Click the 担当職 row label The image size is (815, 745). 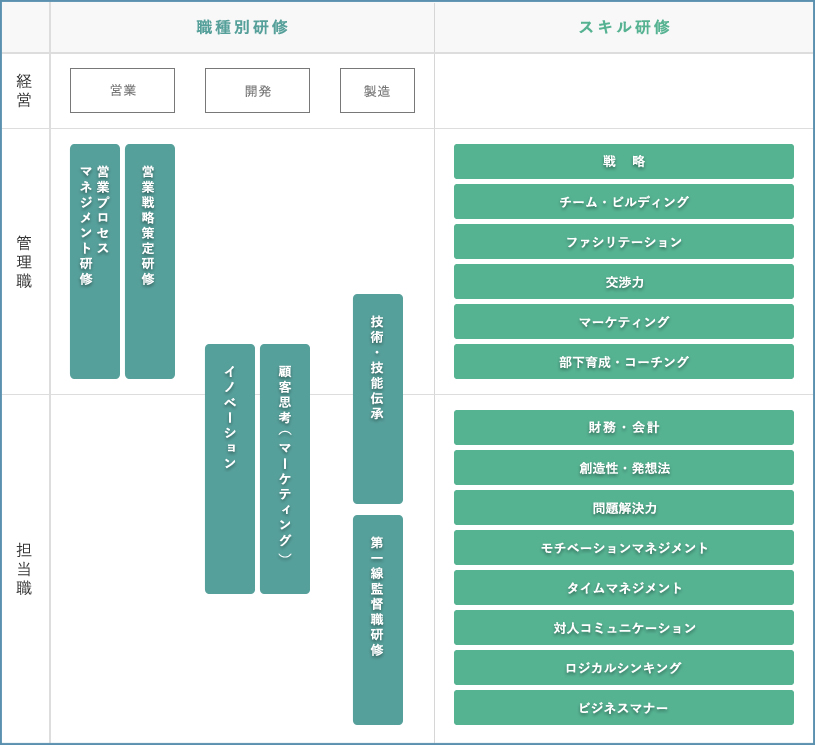24,569
